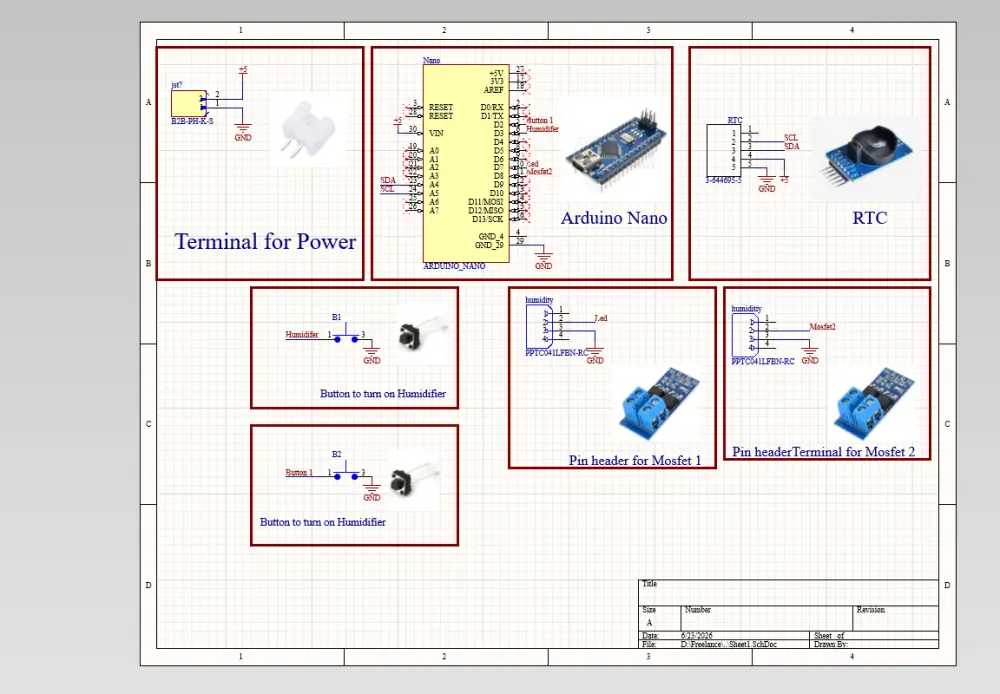This screenshot has width=1000, height=694.
Task: Select the +5V pin label on the Arduino
Action: 496,73
